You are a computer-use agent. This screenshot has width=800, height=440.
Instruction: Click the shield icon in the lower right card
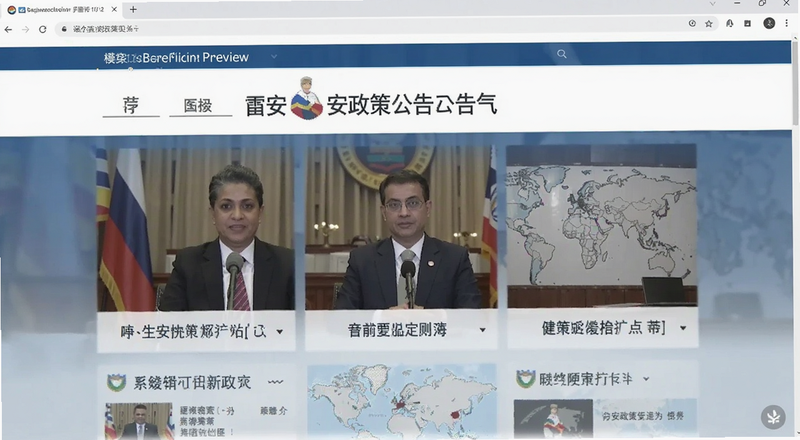[x=526, y=379]
